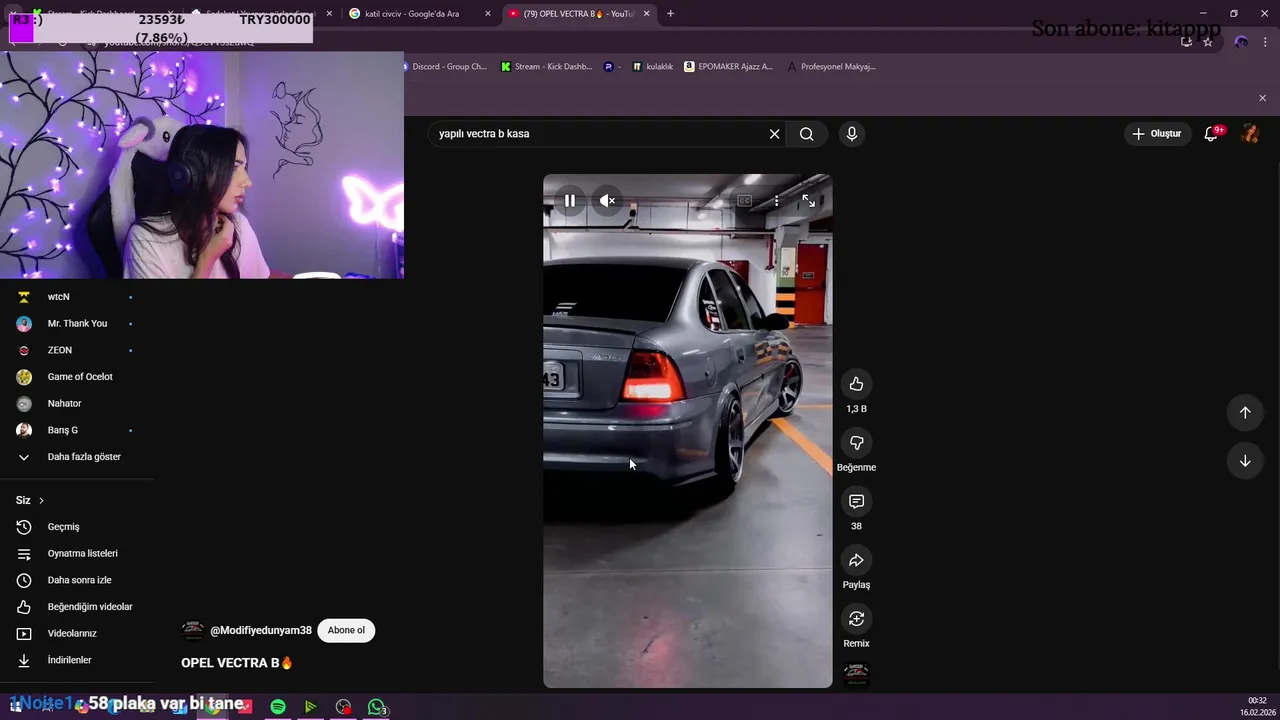Image resolution: width=1280 pixels, height=720 pixels.
Task: Open Spotify from the taskbar
Action: pos(278,707)
